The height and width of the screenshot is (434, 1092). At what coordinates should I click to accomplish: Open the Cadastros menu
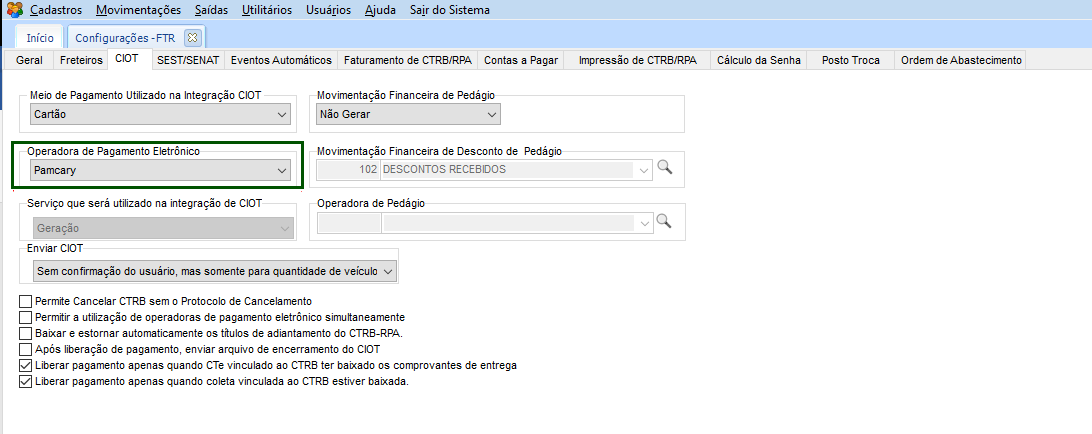pos(56,10)
